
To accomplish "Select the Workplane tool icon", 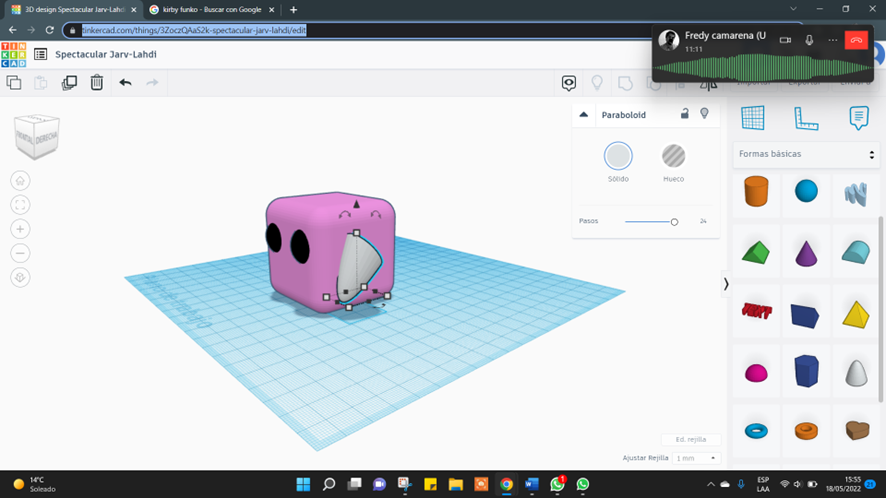I will tap(753, 118).
